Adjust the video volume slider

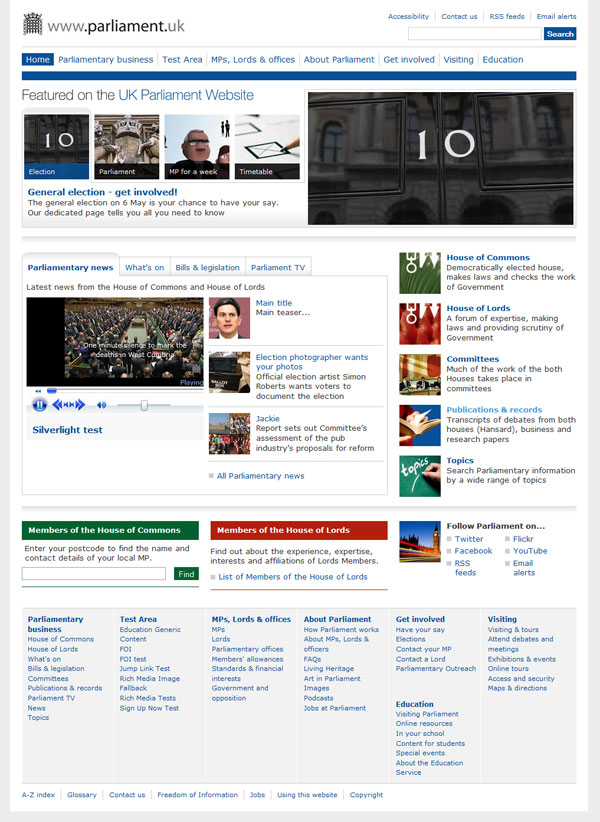pos(144,405)
